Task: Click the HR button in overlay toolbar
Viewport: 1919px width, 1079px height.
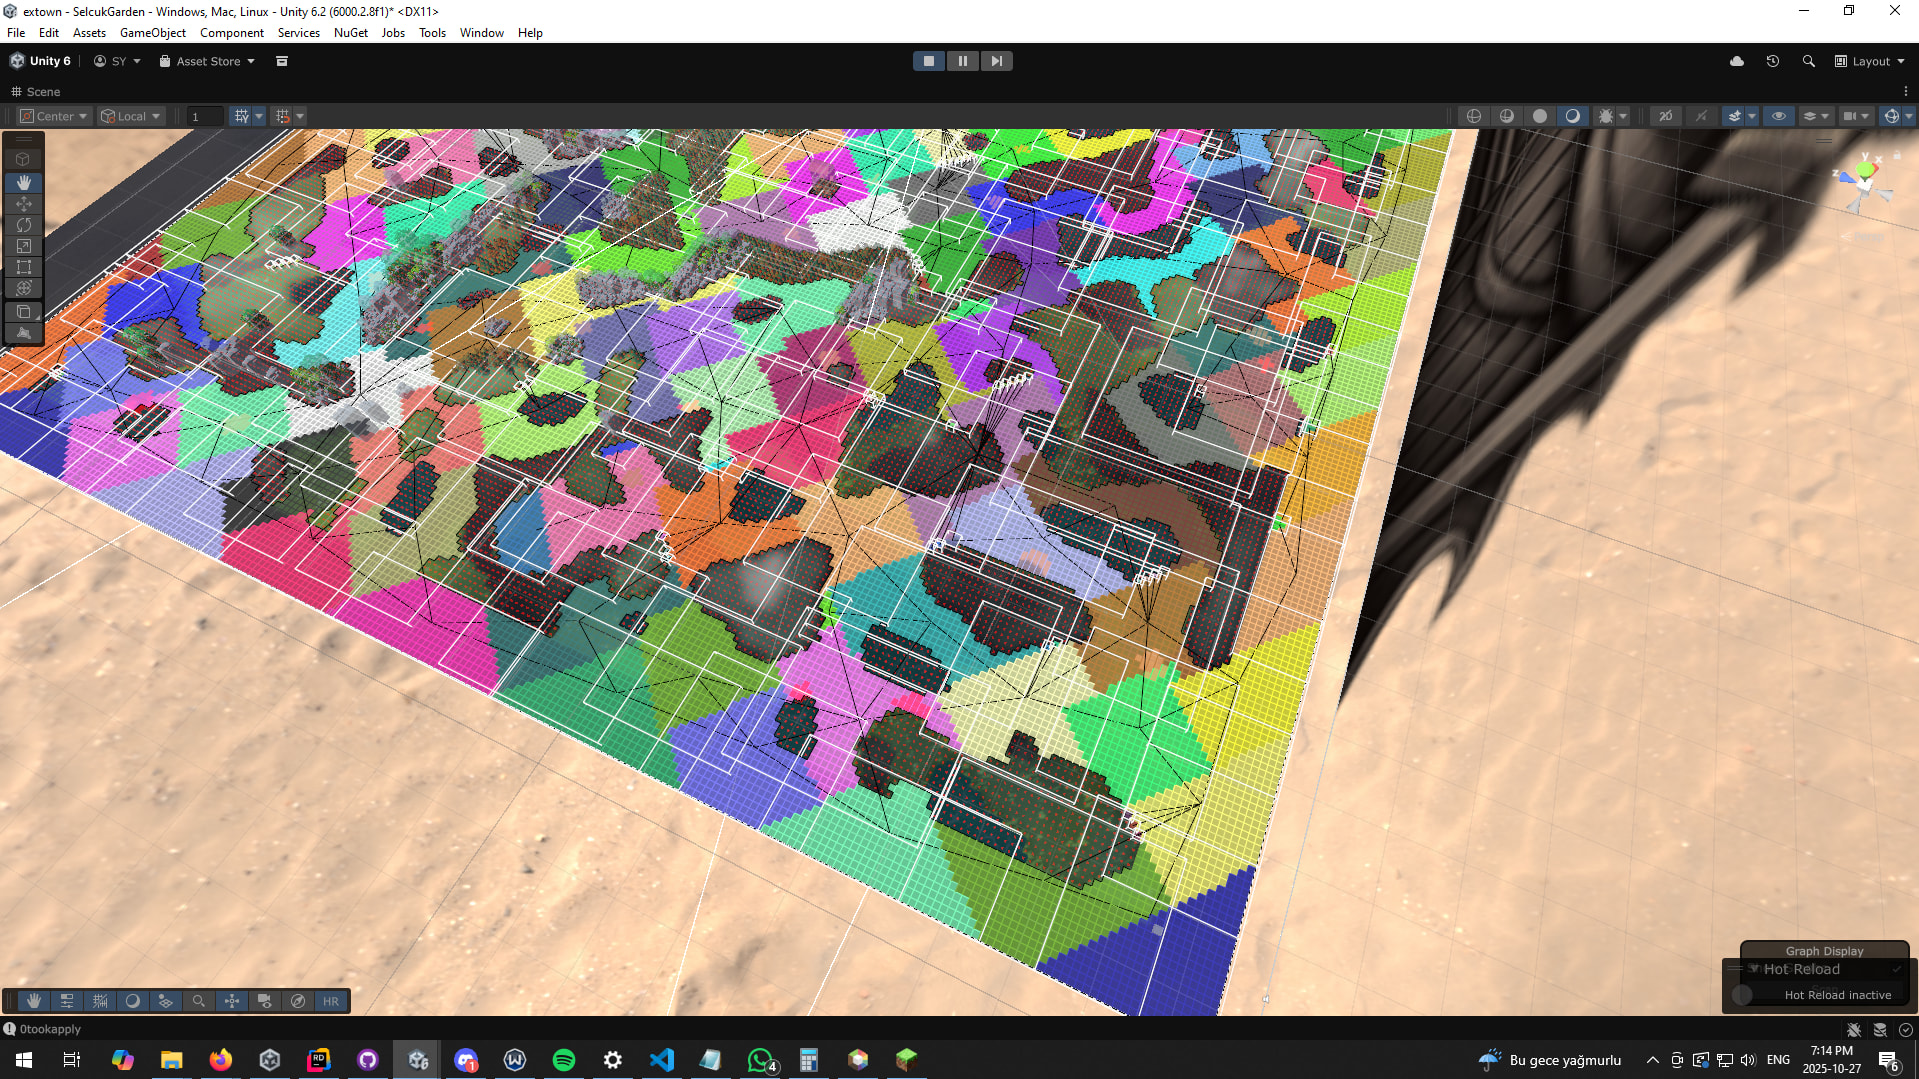Action: (331, 1001)
